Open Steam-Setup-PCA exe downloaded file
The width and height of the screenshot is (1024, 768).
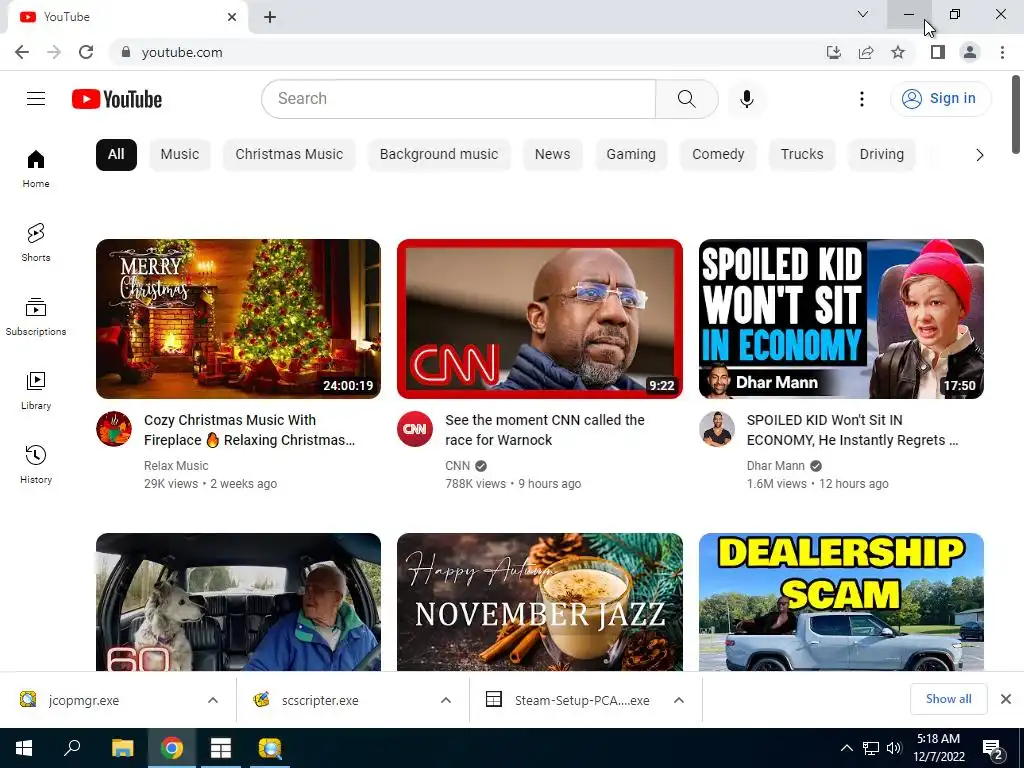pyautogui.click(x=582, y=700)
